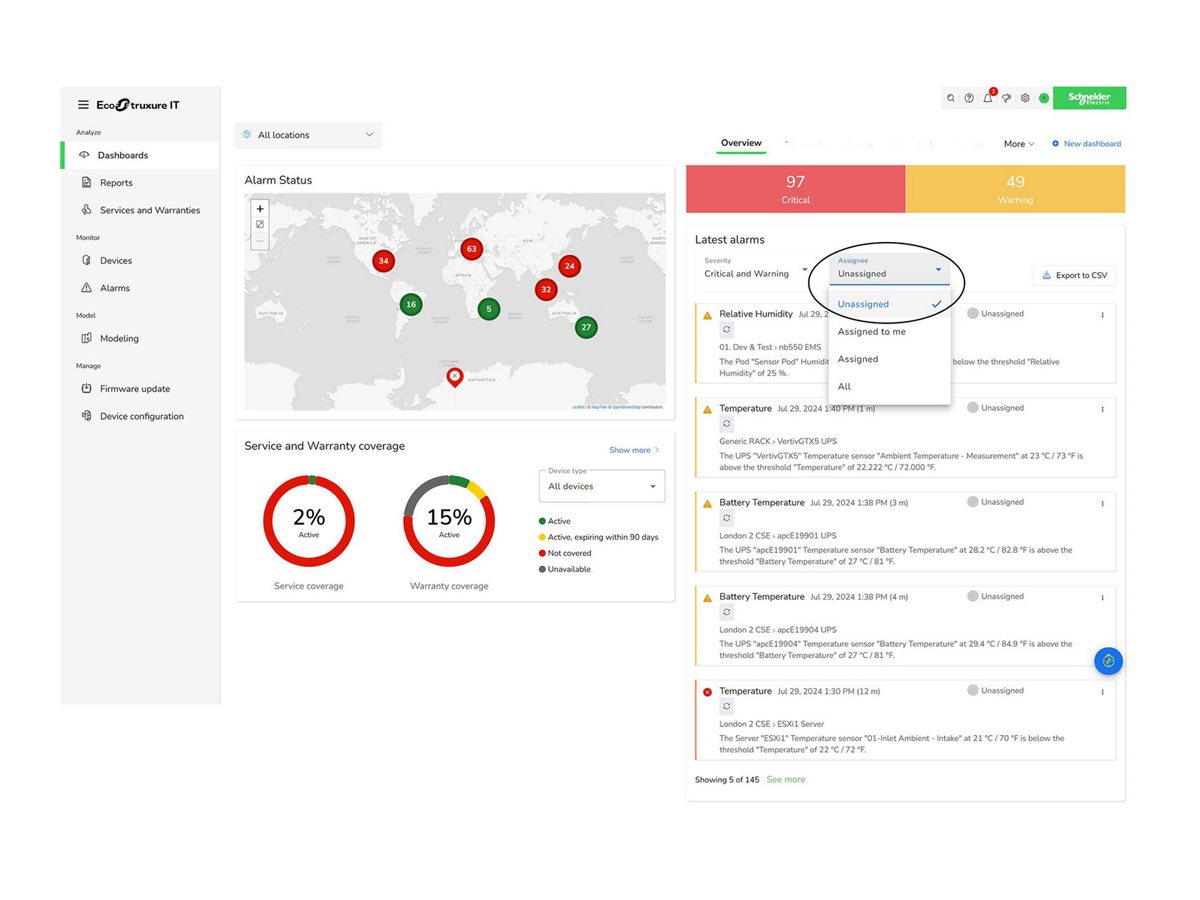The width and height of the screenshot is (1200, 900).
Task: Open the hamburger navigation menu
Action: (83, 105)
